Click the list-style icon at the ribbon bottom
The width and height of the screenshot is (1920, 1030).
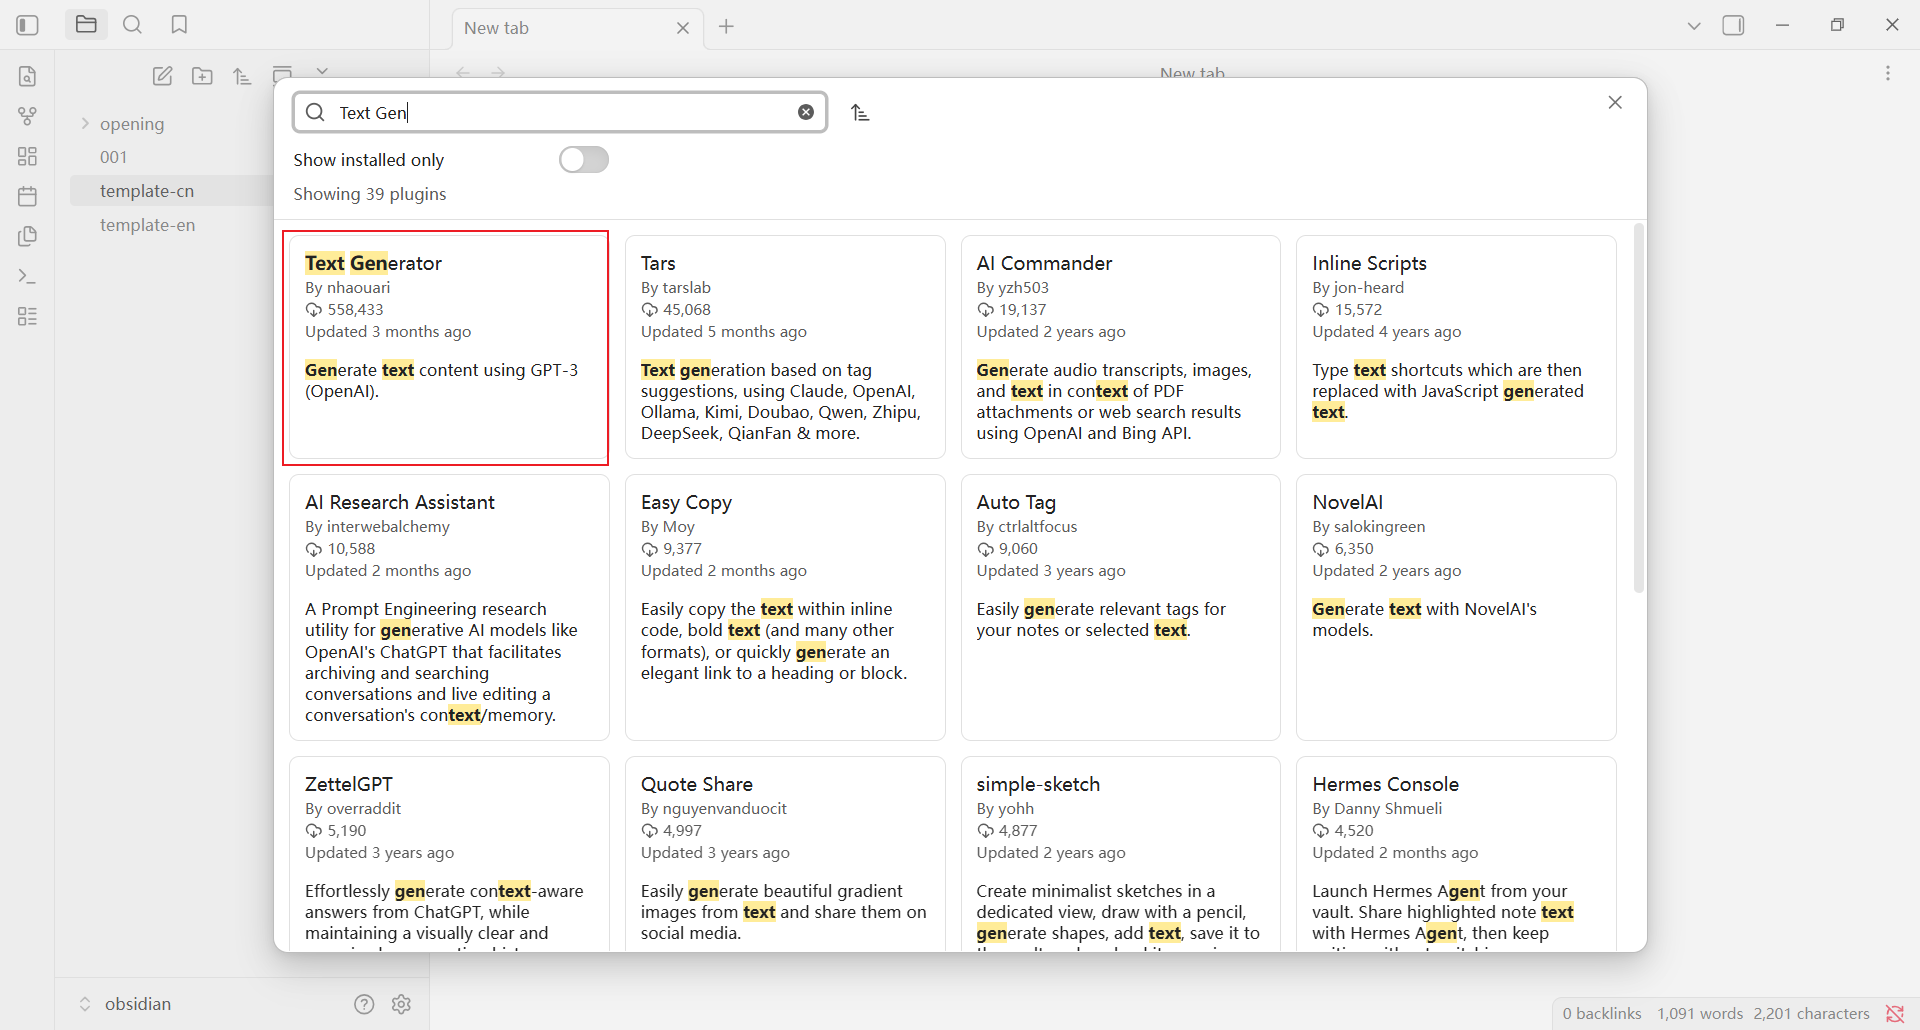pos(27,316)
